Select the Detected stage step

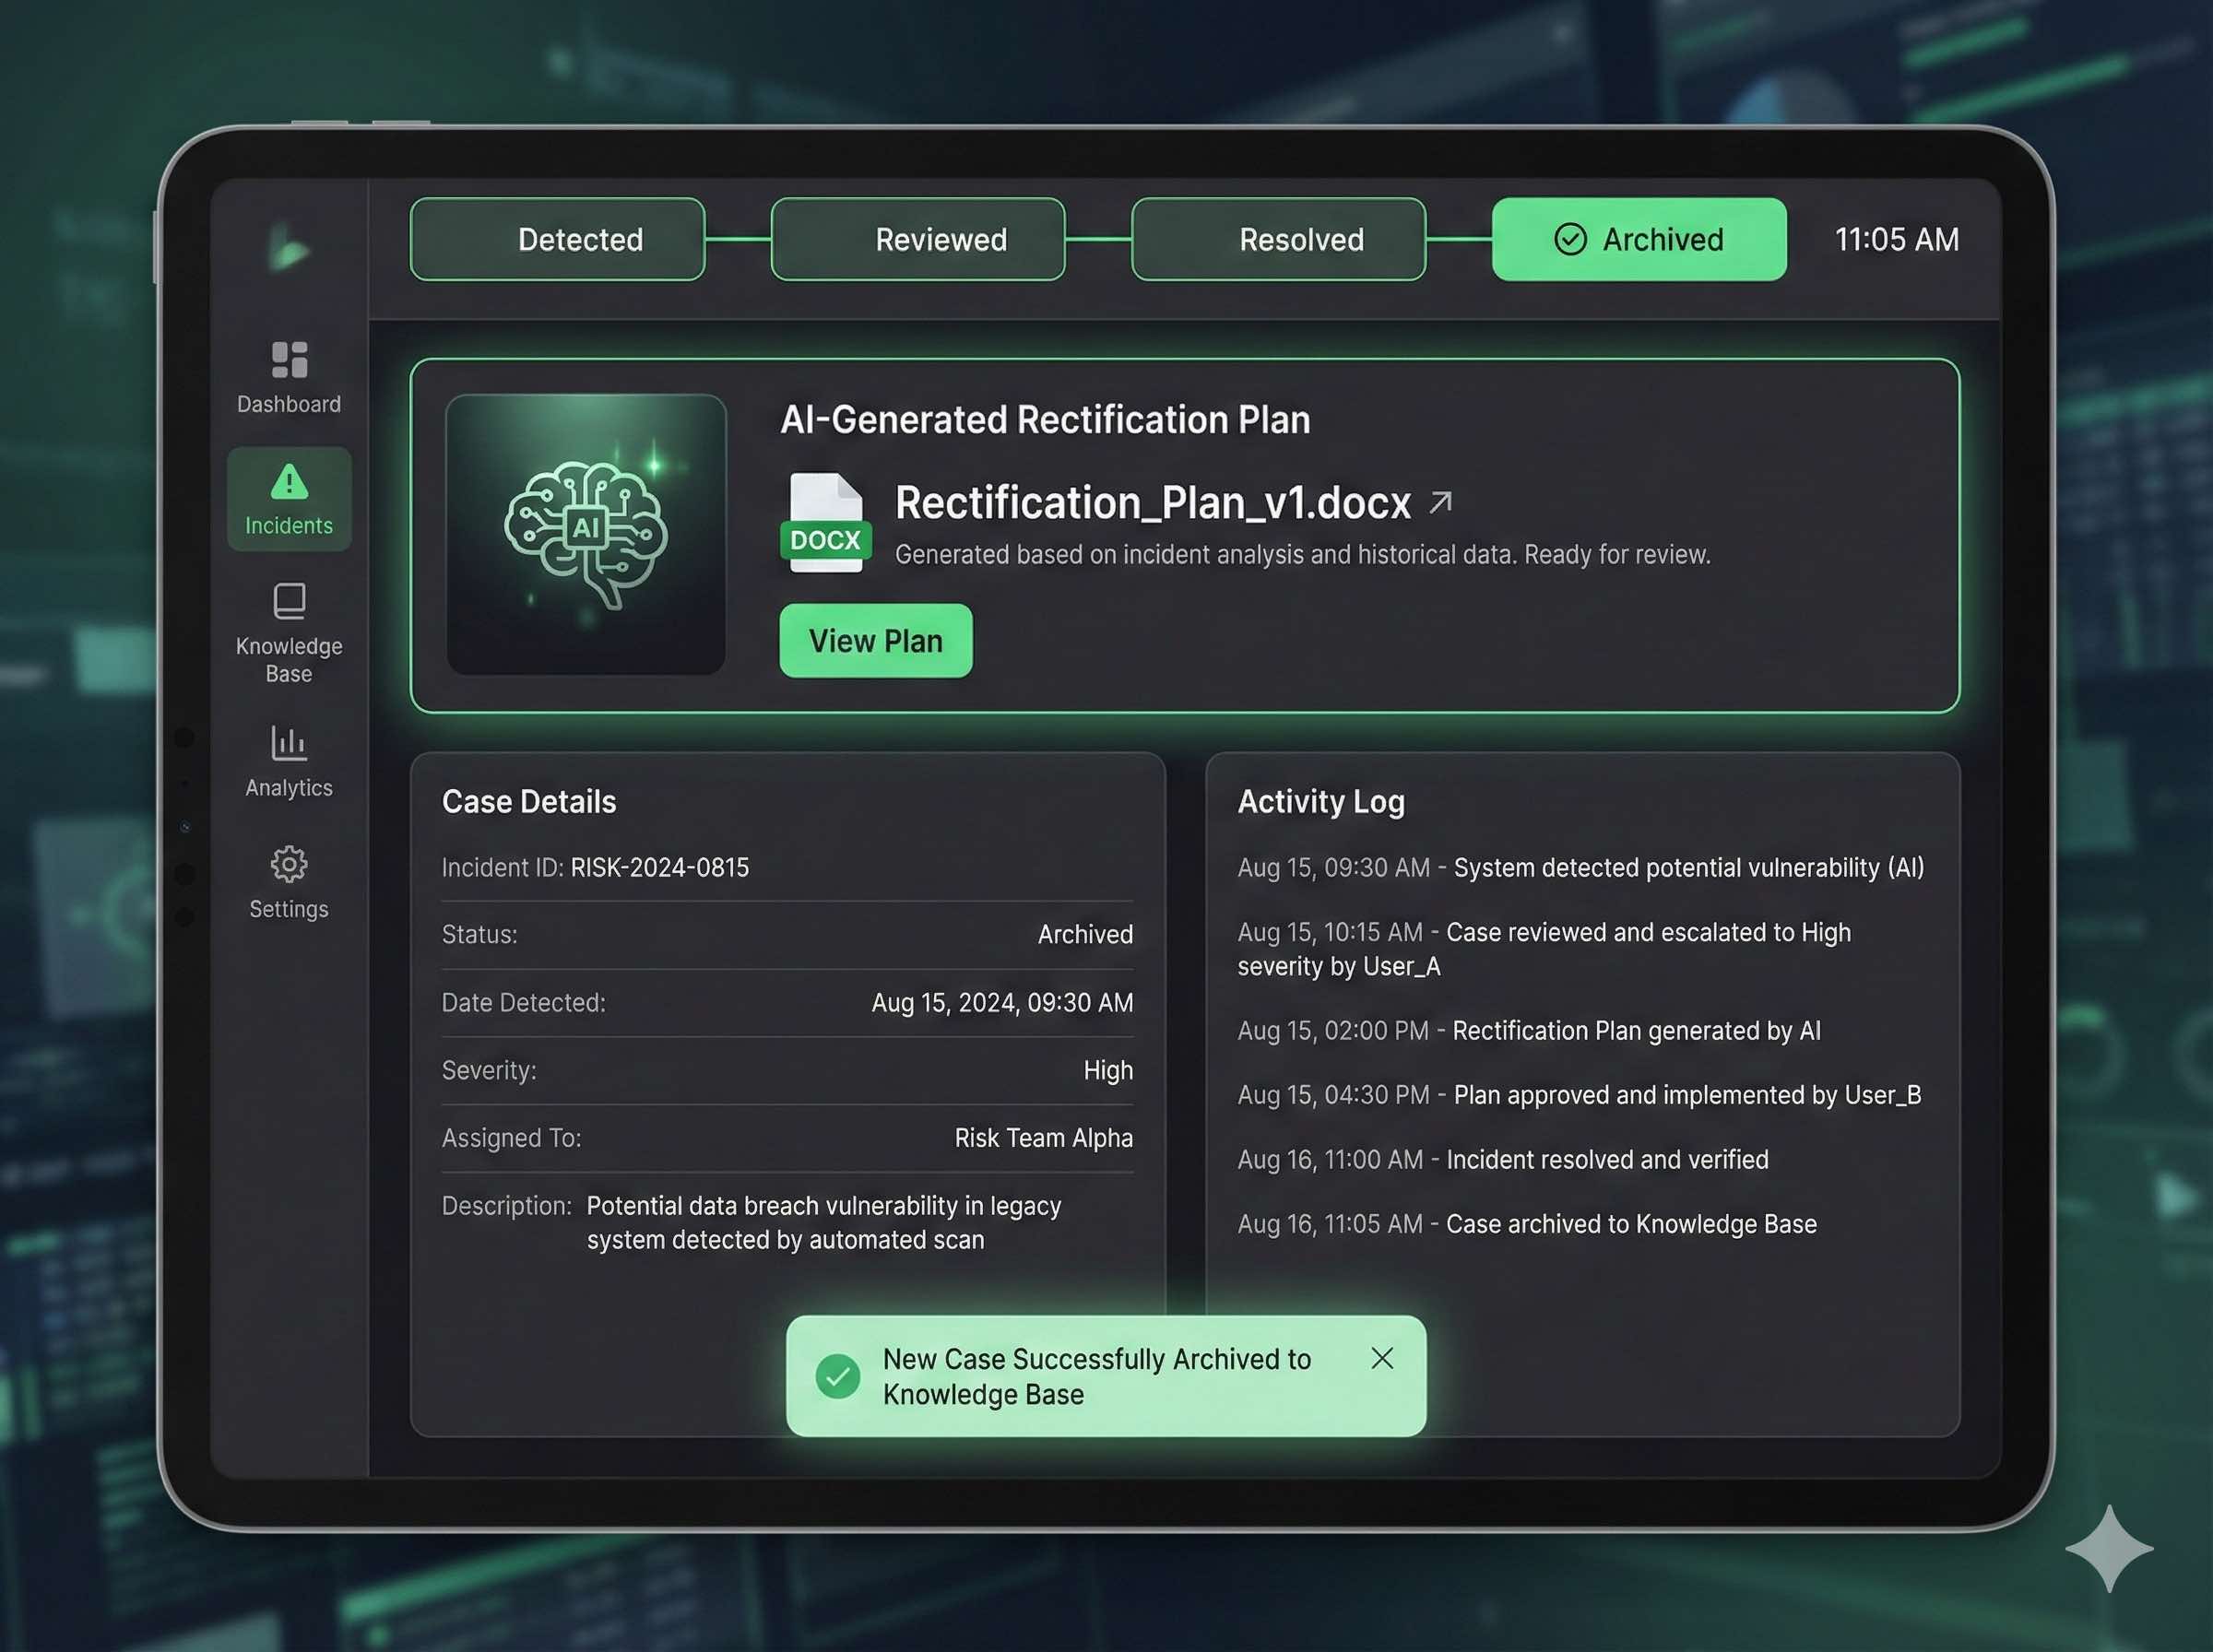(558, 240)
